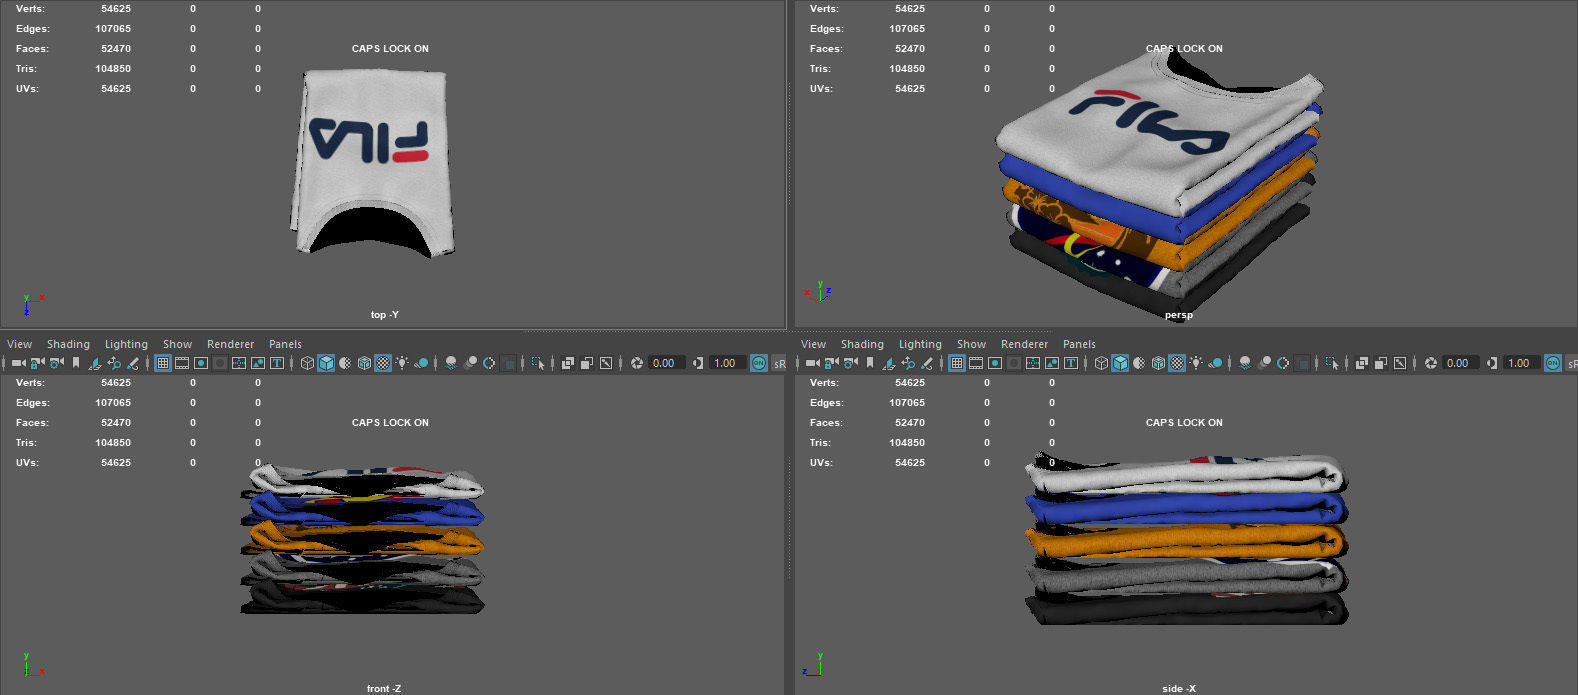Click 2D Pan/Zoom icon in front panel toolbar
This screenshot has width=1578, height=695.
tap(113, 363)
